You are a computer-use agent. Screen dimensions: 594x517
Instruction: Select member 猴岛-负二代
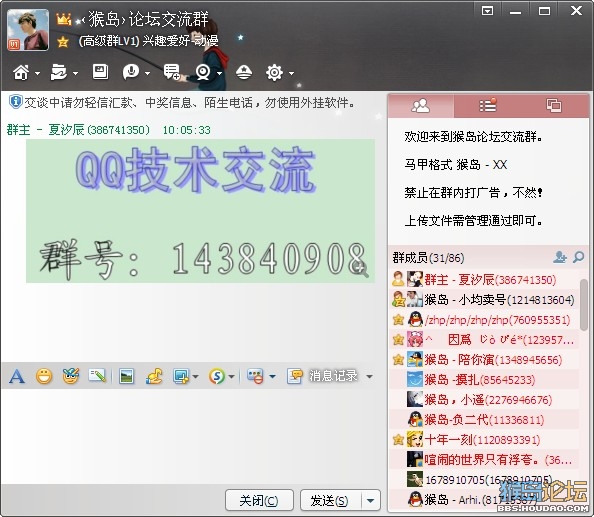point(484,420)
